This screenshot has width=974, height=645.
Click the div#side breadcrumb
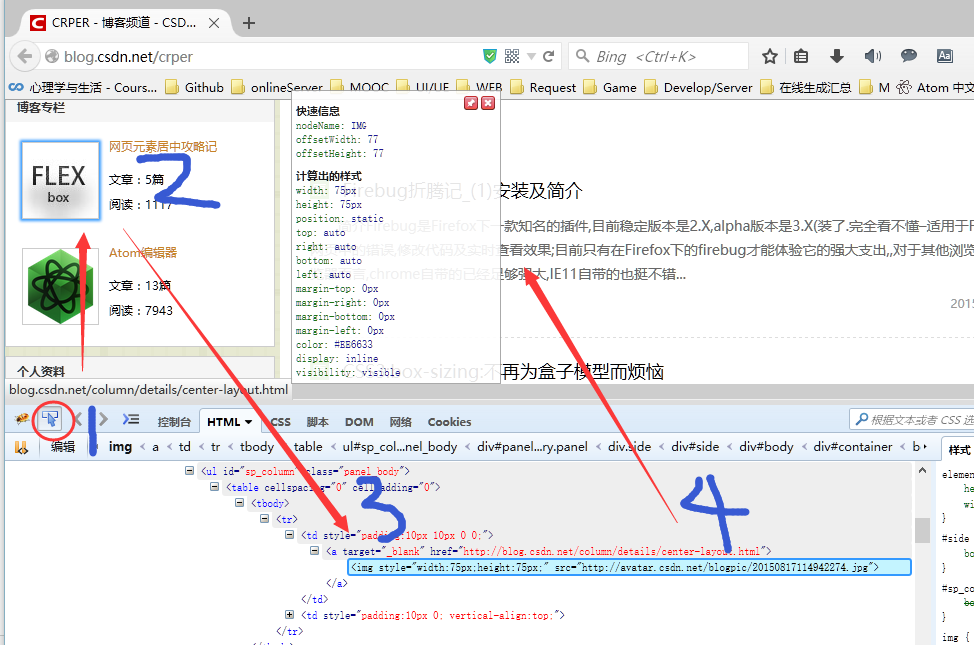695,447
